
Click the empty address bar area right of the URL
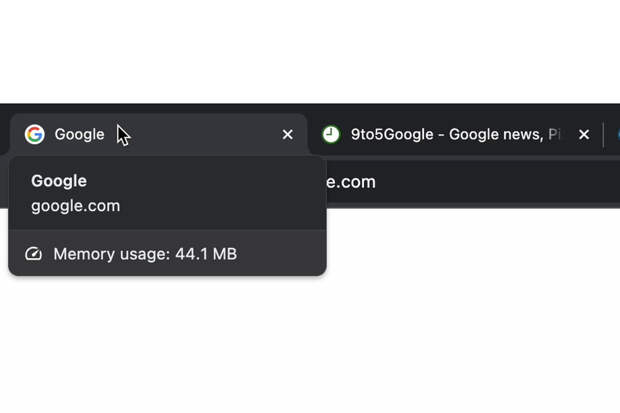tap(500, 182)
